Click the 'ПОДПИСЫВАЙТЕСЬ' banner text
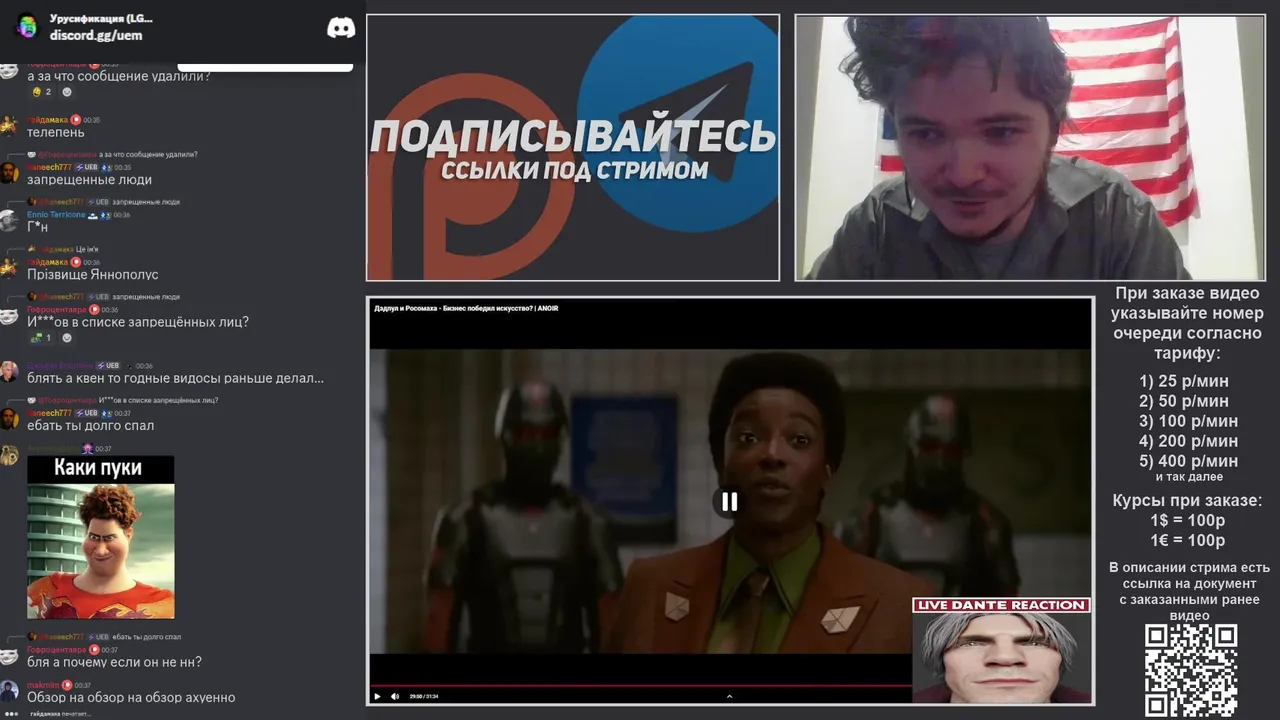The height and width of the screenshot is (720, 1280). point(573,136)
